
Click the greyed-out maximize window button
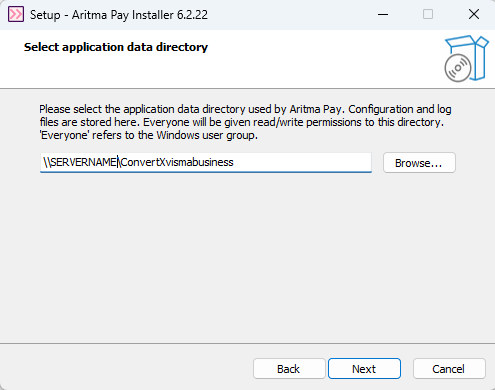(x=428, y=14)
